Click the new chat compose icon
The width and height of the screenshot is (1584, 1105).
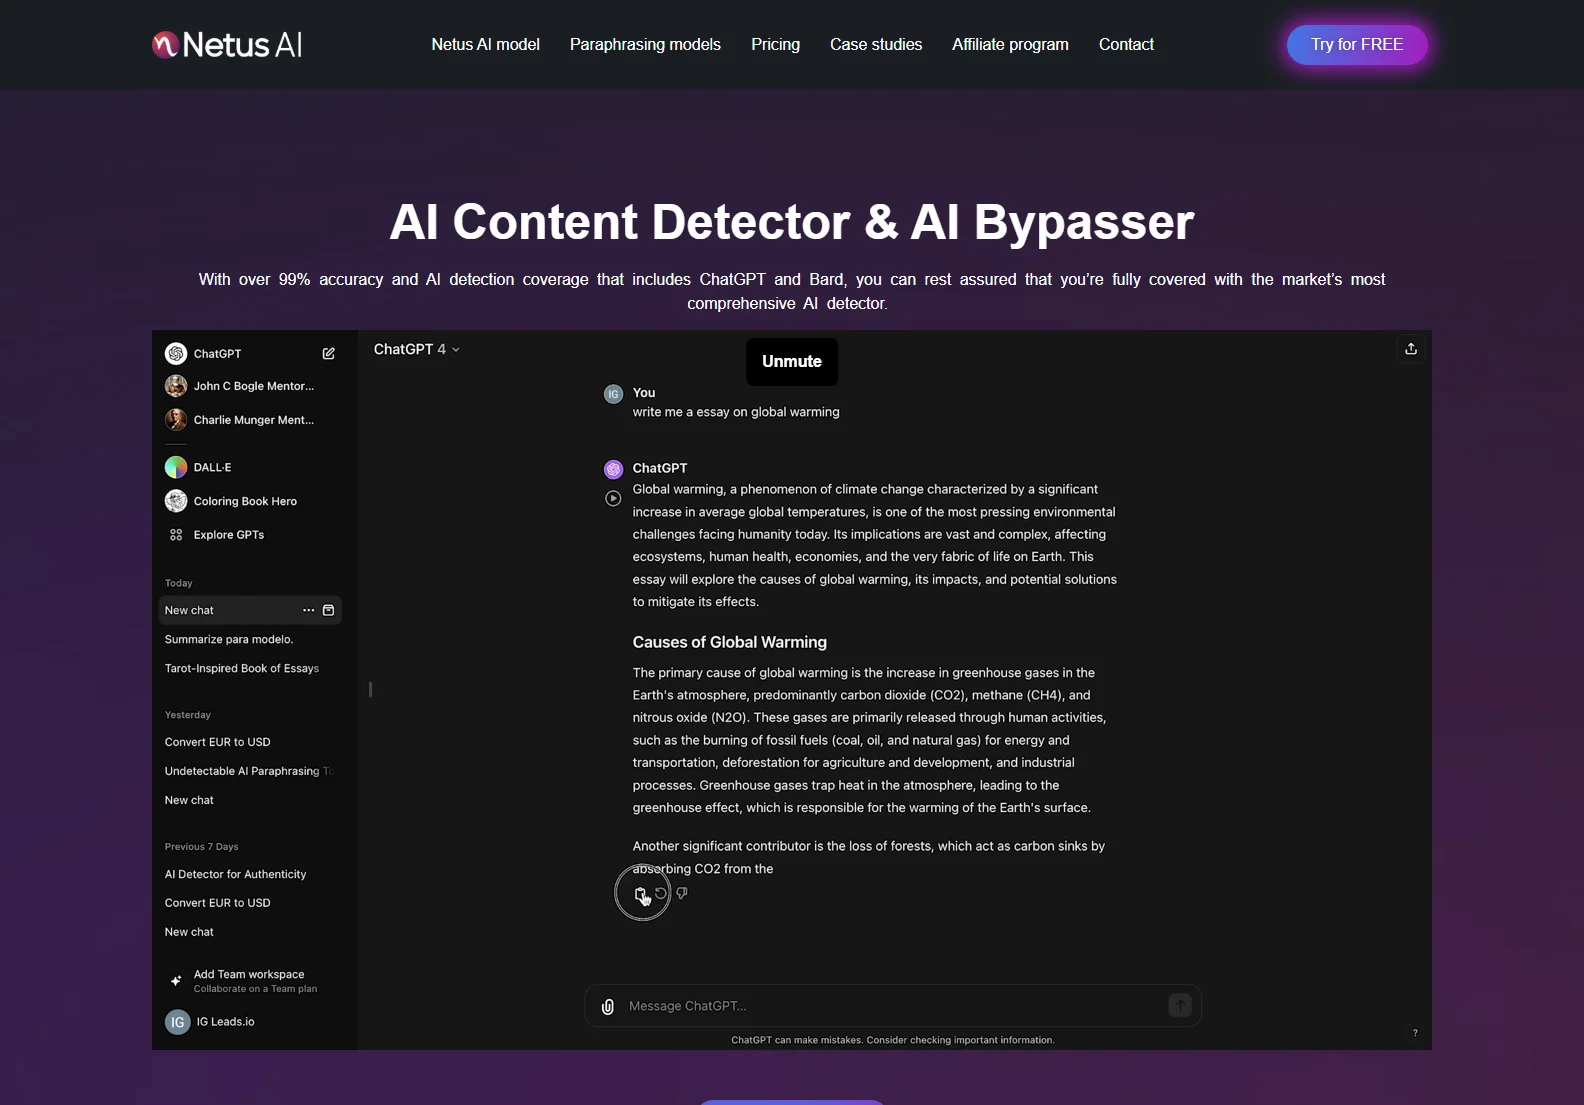(x=328, y=353)
